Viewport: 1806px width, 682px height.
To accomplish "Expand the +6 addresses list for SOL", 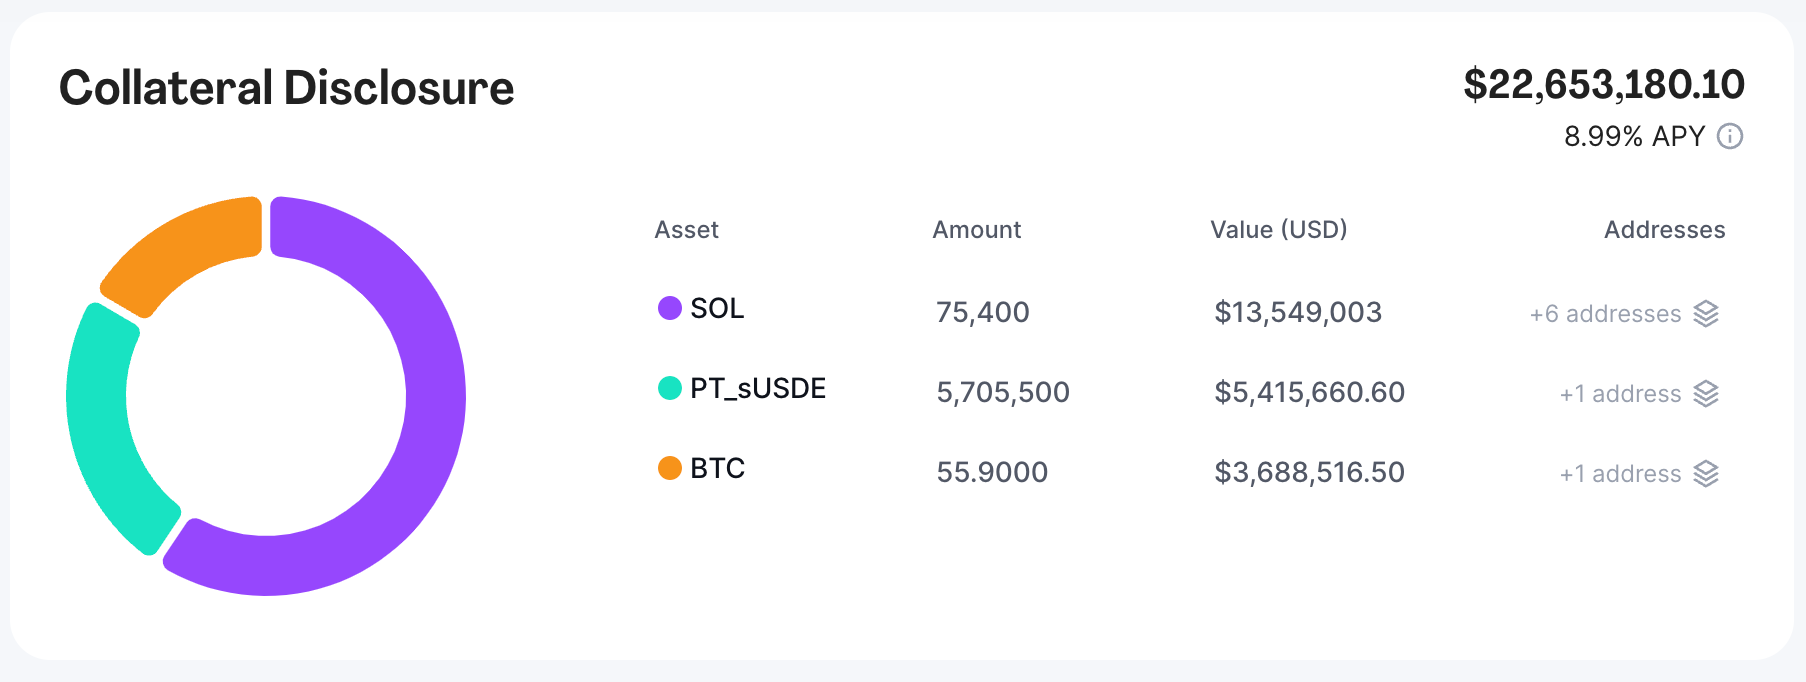I will (1605, 314).
